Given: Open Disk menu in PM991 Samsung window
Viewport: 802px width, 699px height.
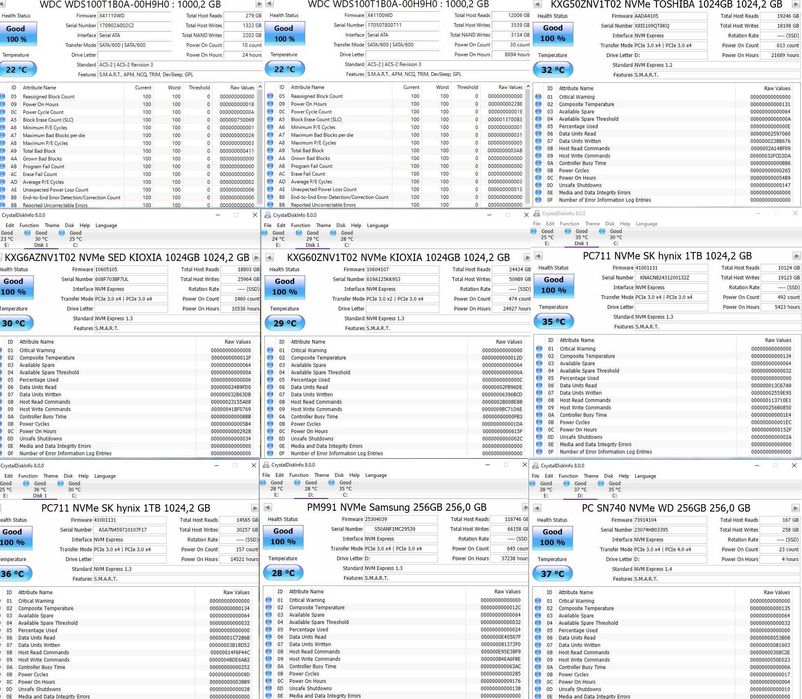Looking at the screenshot, I should [339, 475].
